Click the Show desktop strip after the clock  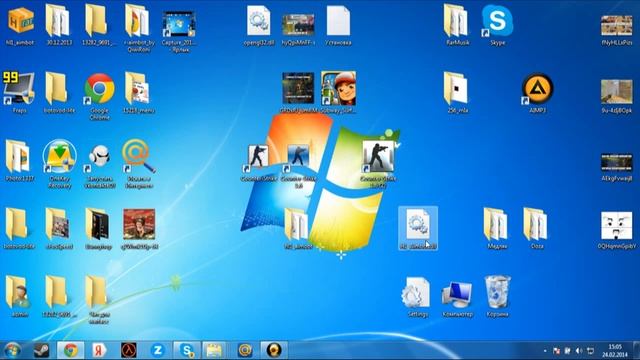click(x=636, y=351)
